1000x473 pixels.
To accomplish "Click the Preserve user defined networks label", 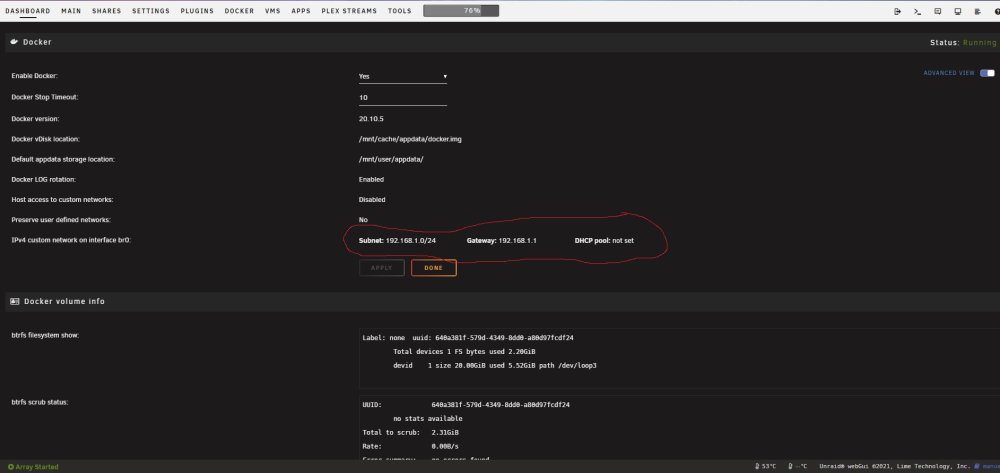I will tap(61, 220).
